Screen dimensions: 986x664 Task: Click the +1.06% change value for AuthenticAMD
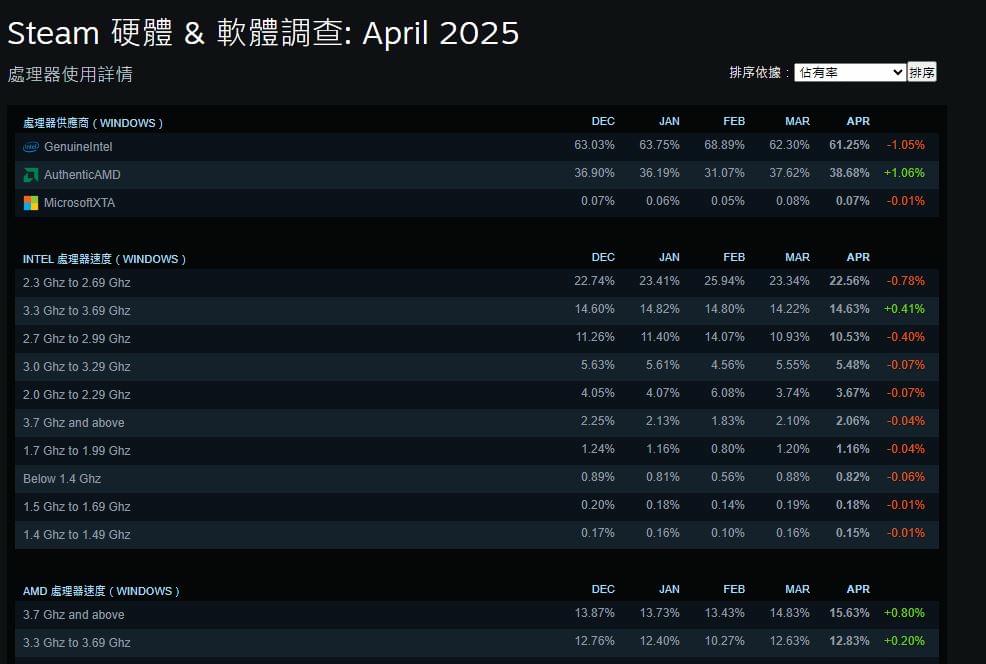tap(904, 173)
